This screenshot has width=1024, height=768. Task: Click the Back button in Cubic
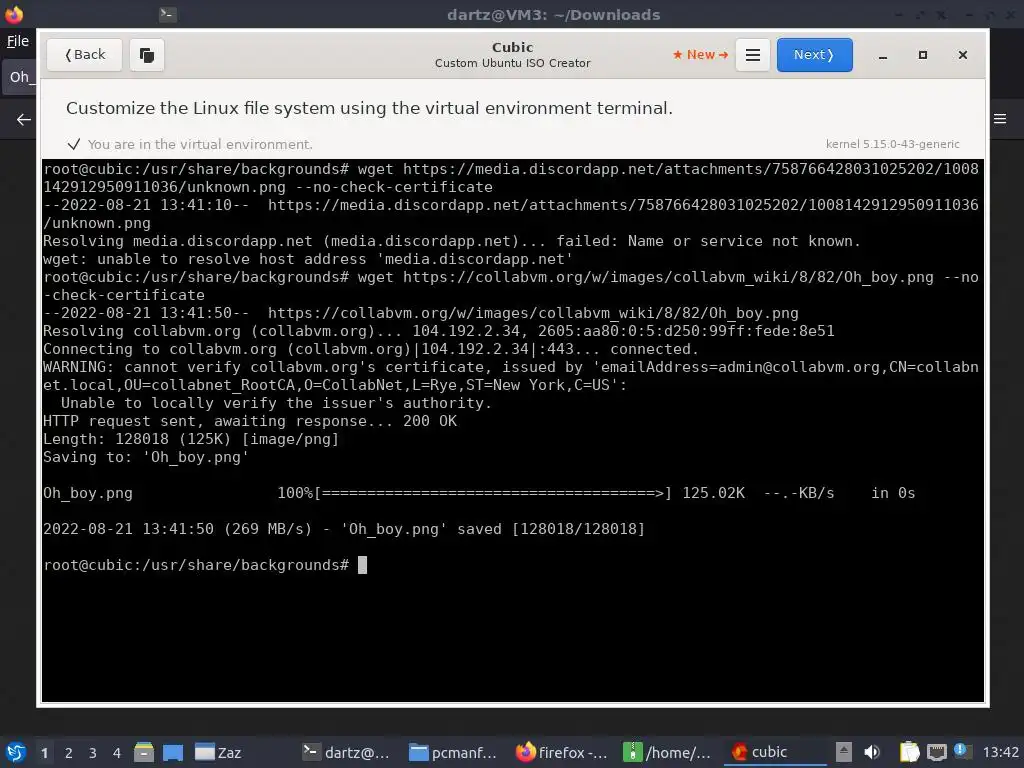[x=84, y=55]
